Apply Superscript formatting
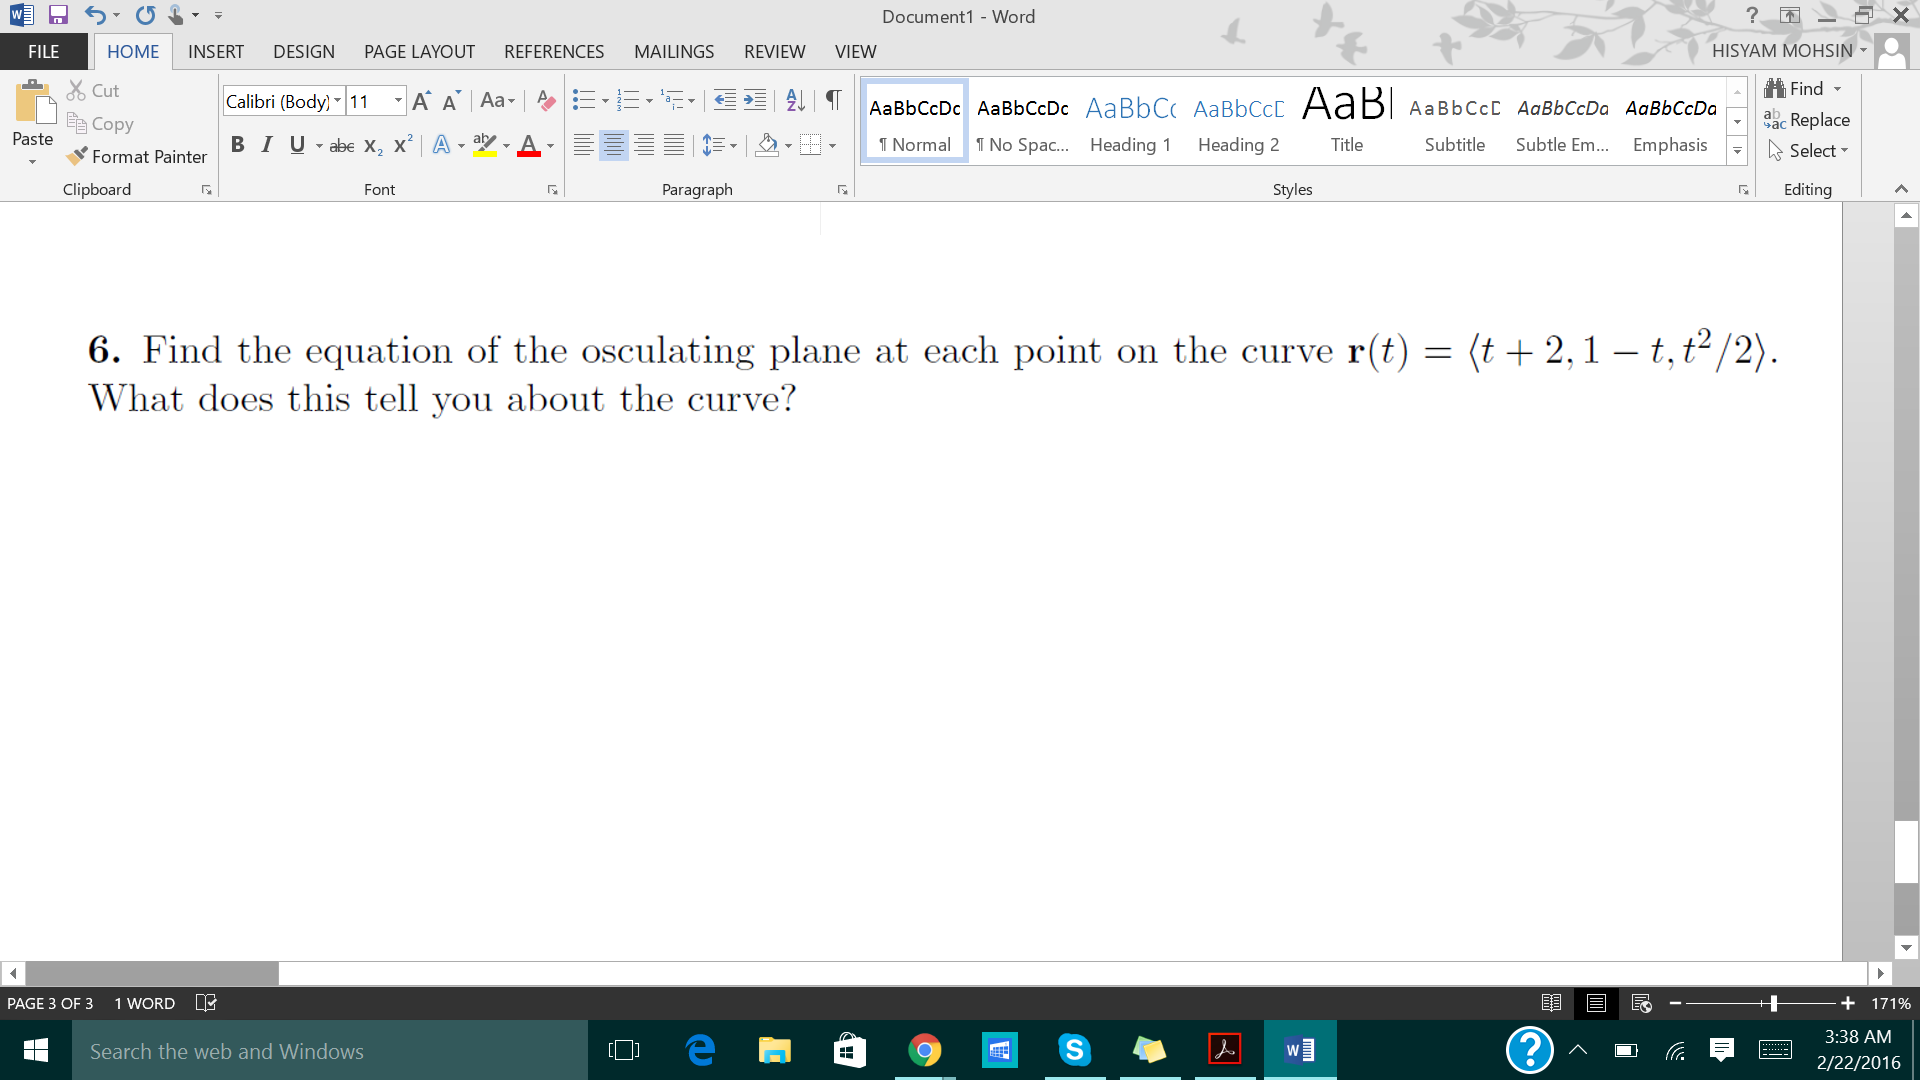This screenshot has width=1920, height=1080. [402, 145]
